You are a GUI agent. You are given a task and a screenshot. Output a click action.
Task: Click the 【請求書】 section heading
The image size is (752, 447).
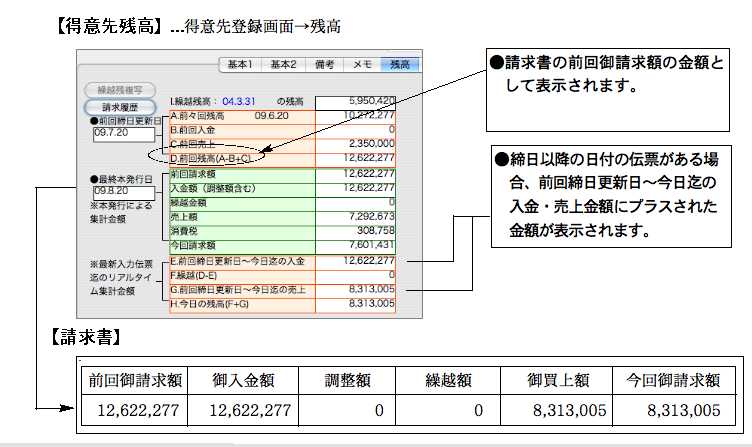point(85,337)
